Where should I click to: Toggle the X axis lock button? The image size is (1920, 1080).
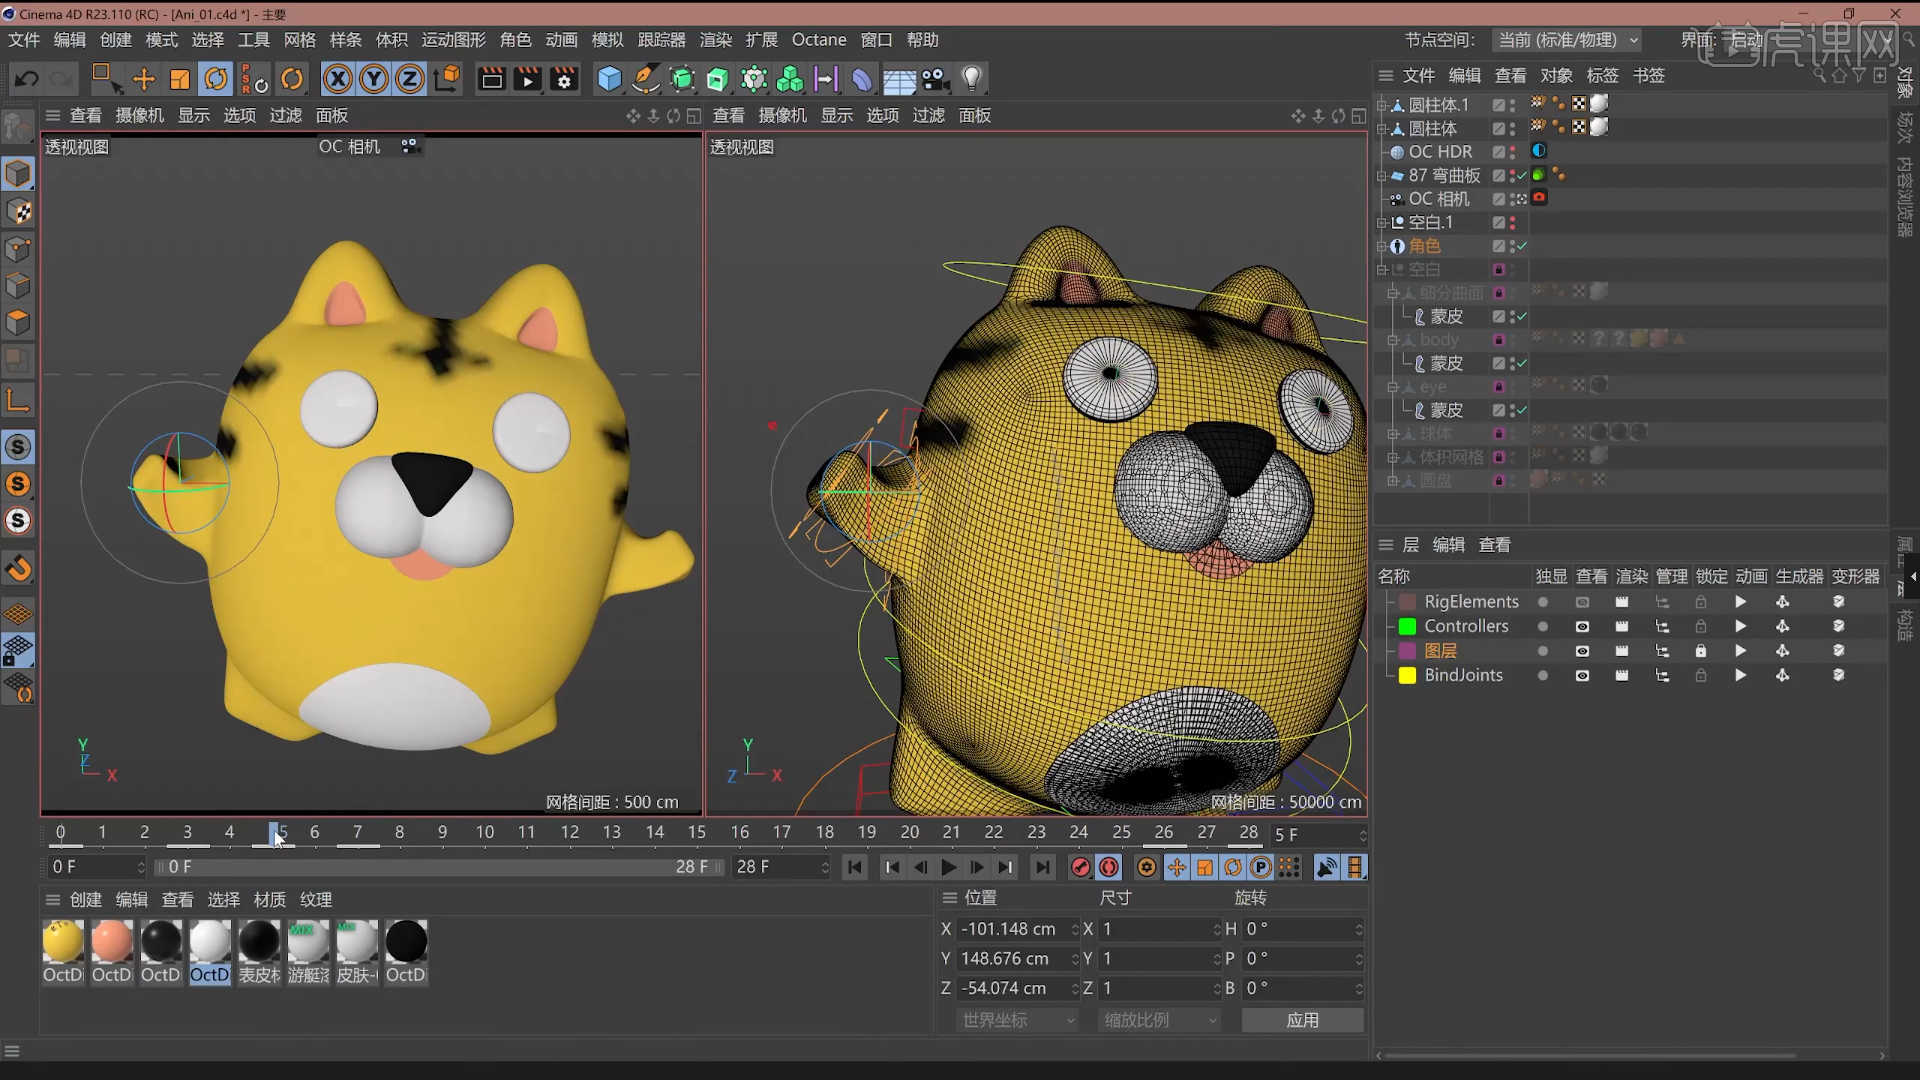pos(338,79)
